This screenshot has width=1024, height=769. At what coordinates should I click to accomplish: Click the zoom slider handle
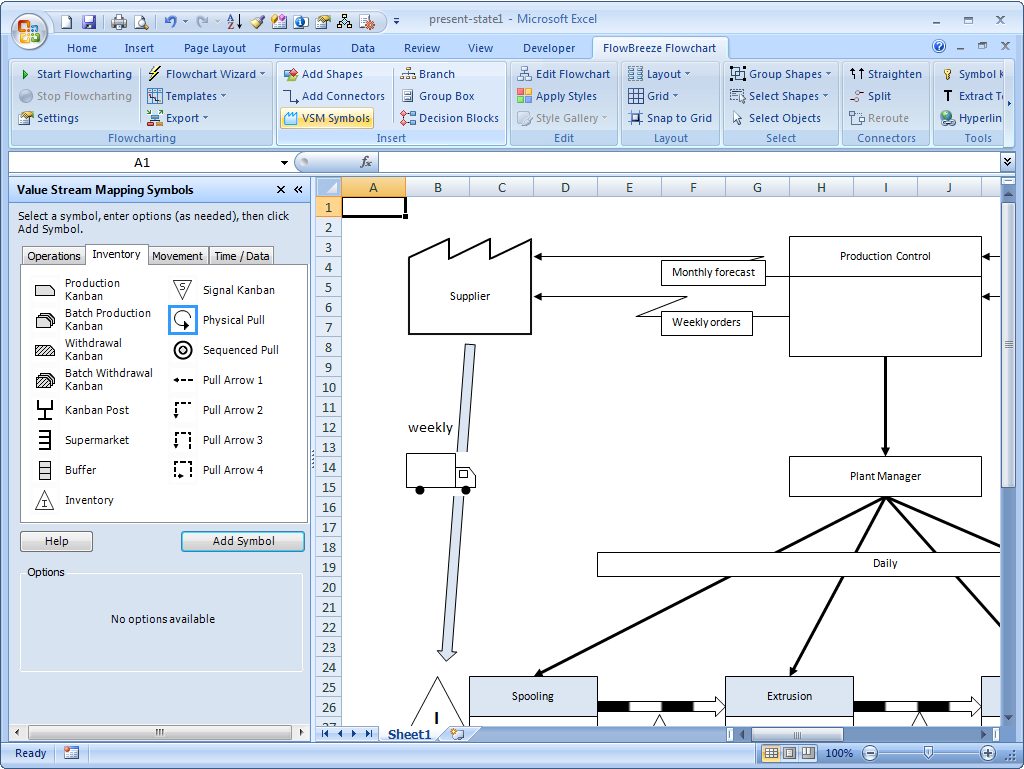[928, 753]
